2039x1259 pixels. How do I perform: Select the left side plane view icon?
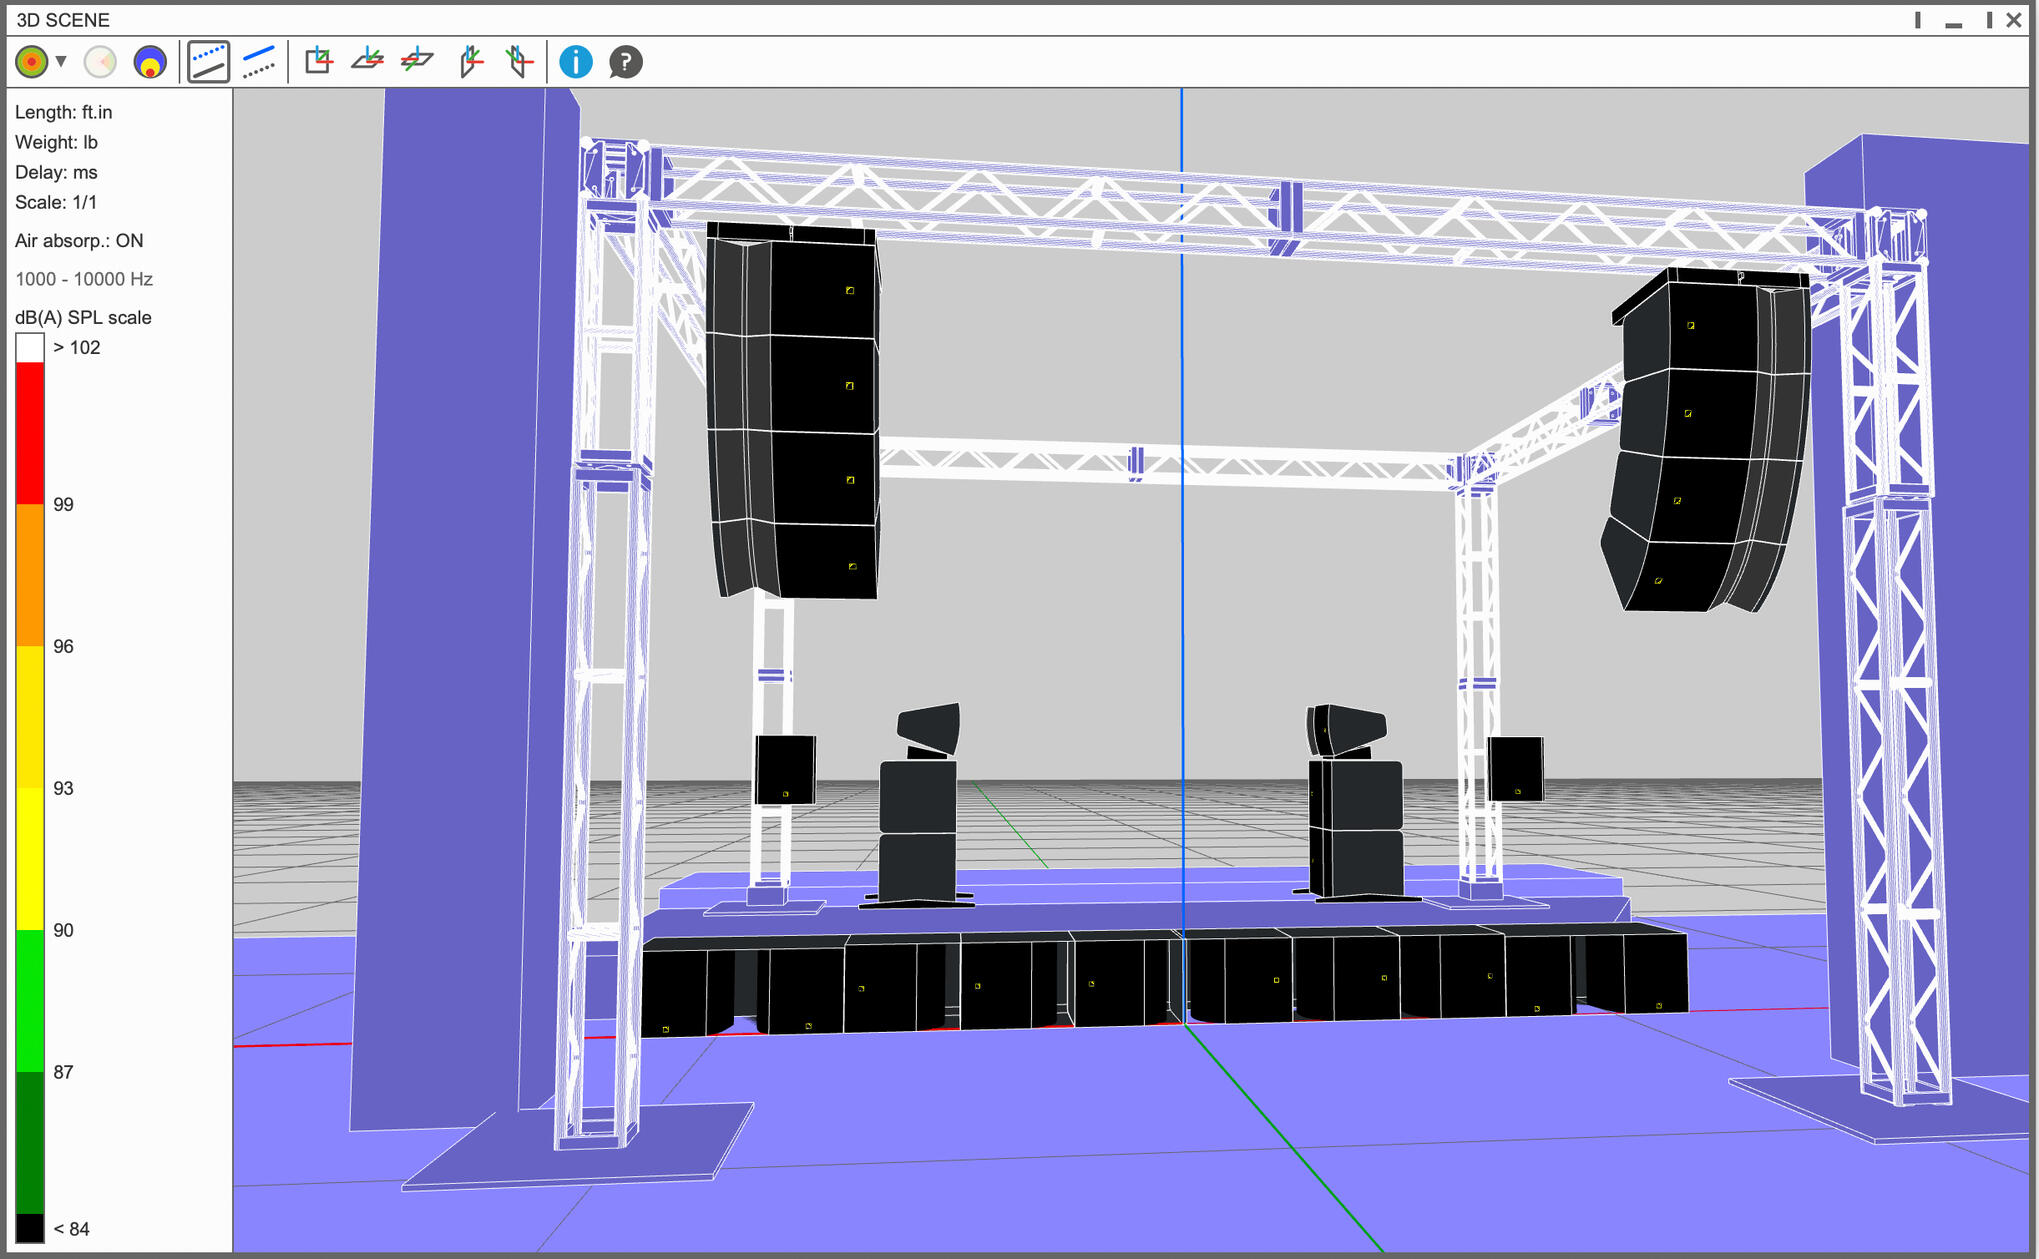(470, 62)
